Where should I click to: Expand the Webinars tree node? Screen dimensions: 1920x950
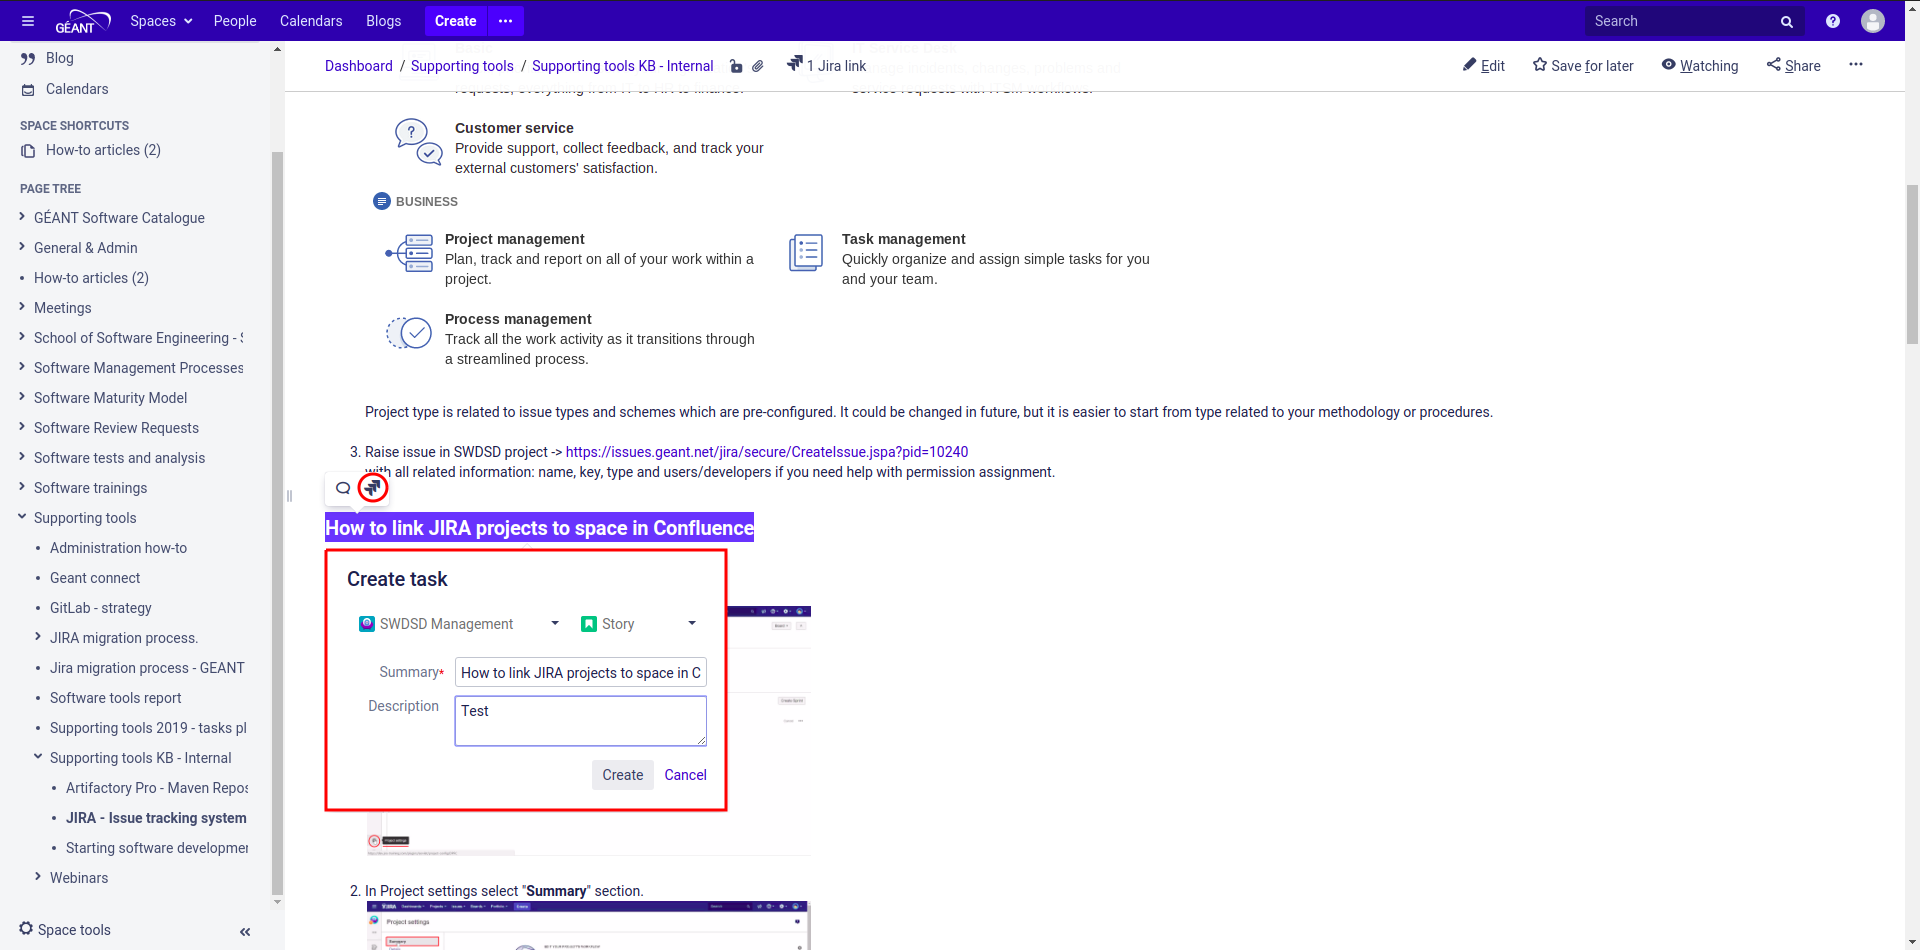[x=38, y=877]
